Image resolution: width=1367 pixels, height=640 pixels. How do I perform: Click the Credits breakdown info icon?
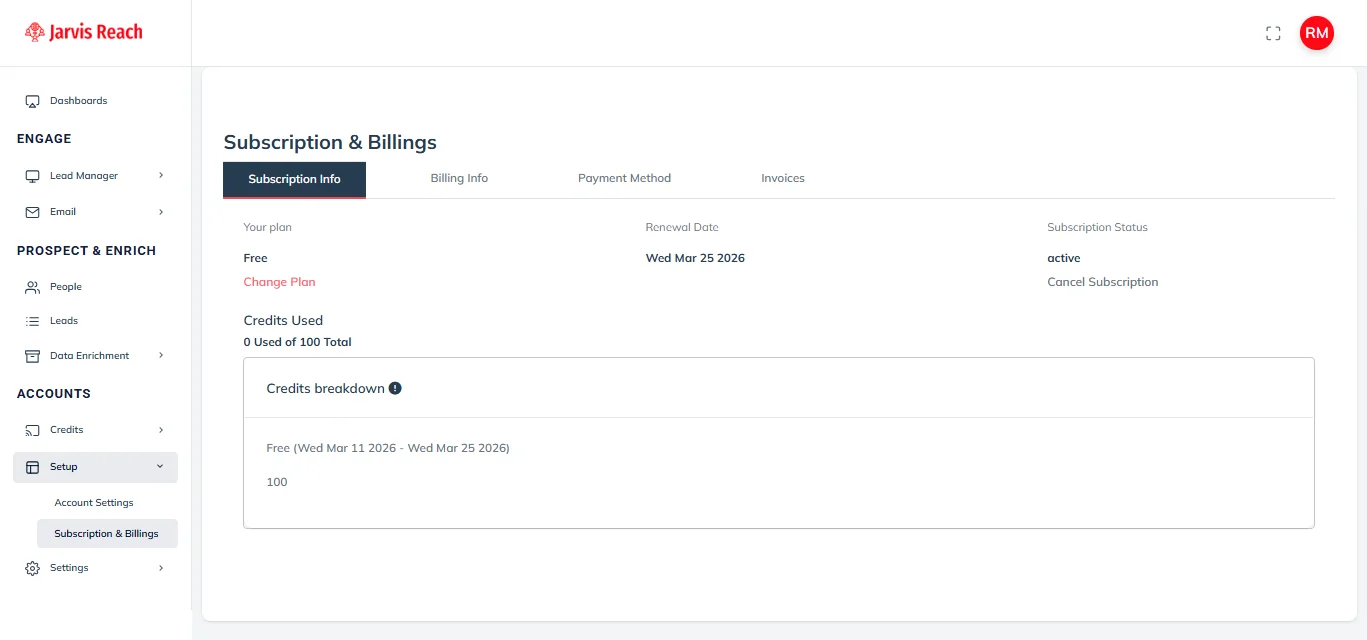(395, 388)
